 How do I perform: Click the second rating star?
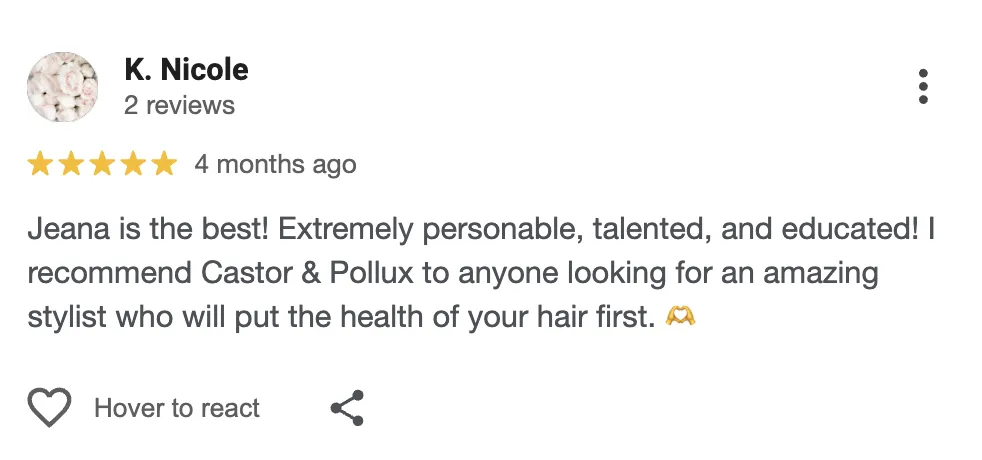tap(71, 164)
